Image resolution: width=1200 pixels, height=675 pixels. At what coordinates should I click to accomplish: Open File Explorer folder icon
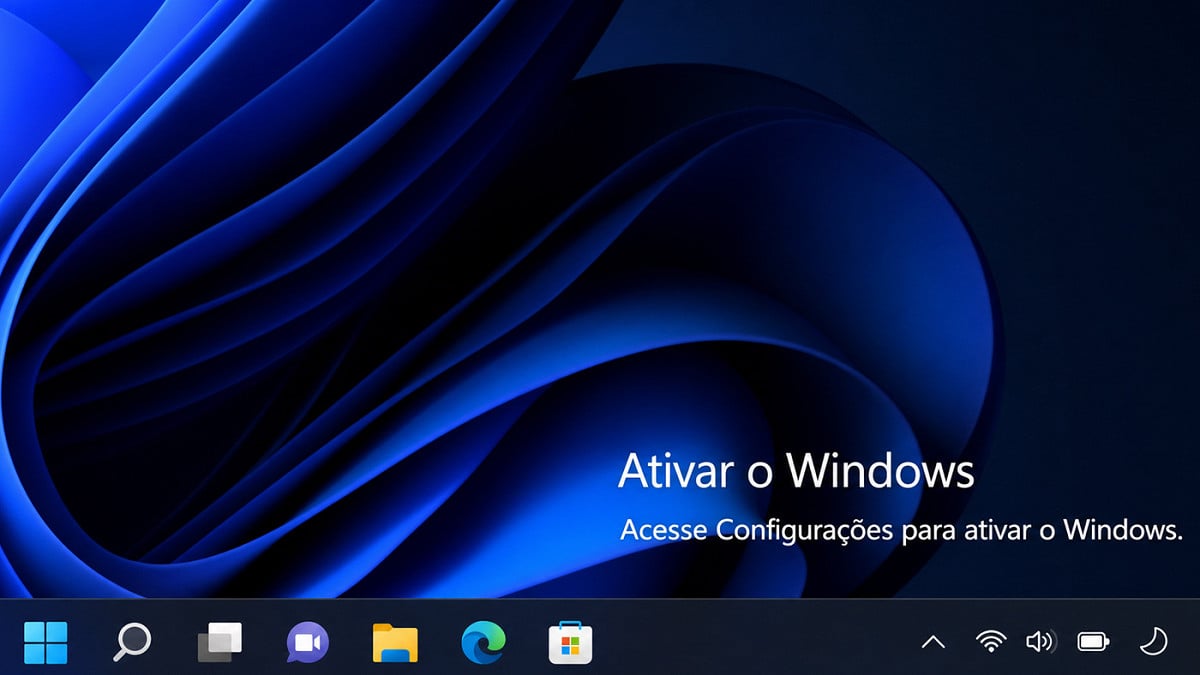click(x=395, y=642)
